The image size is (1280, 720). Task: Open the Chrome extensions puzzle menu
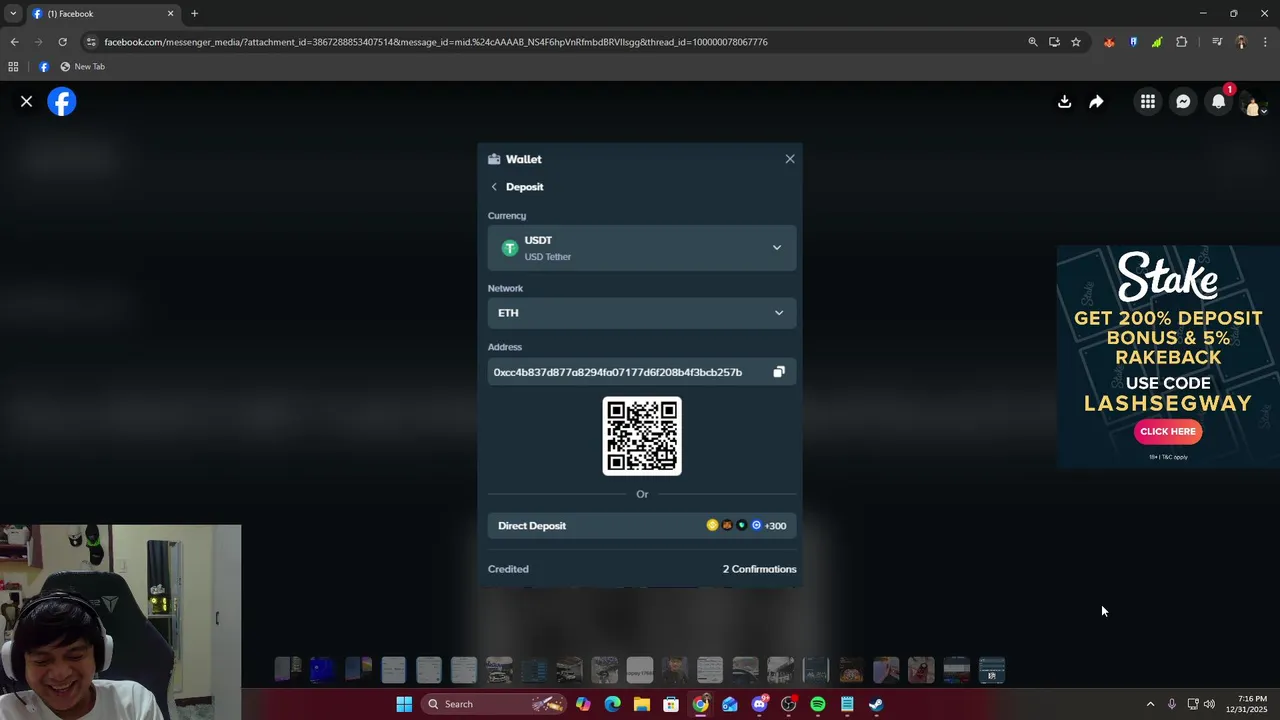click(1182, 42)
